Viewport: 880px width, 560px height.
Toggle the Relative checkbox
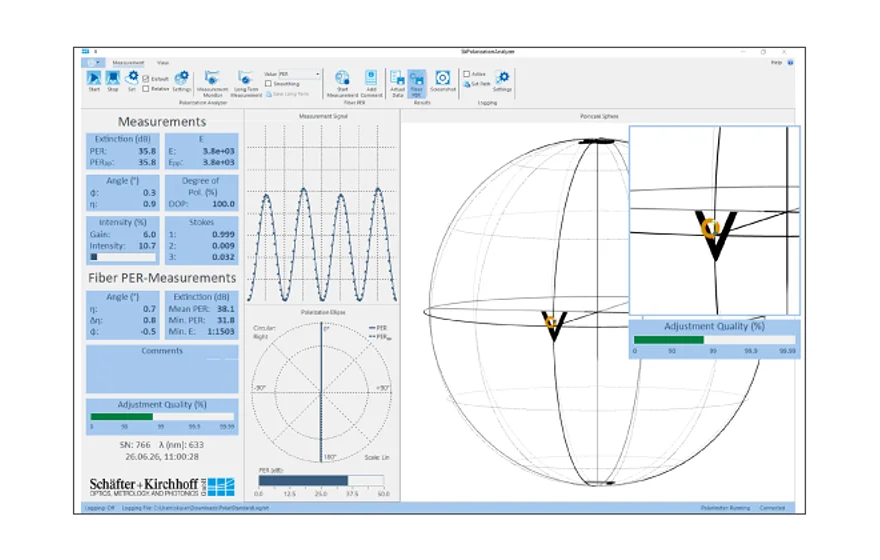point(146,89)
